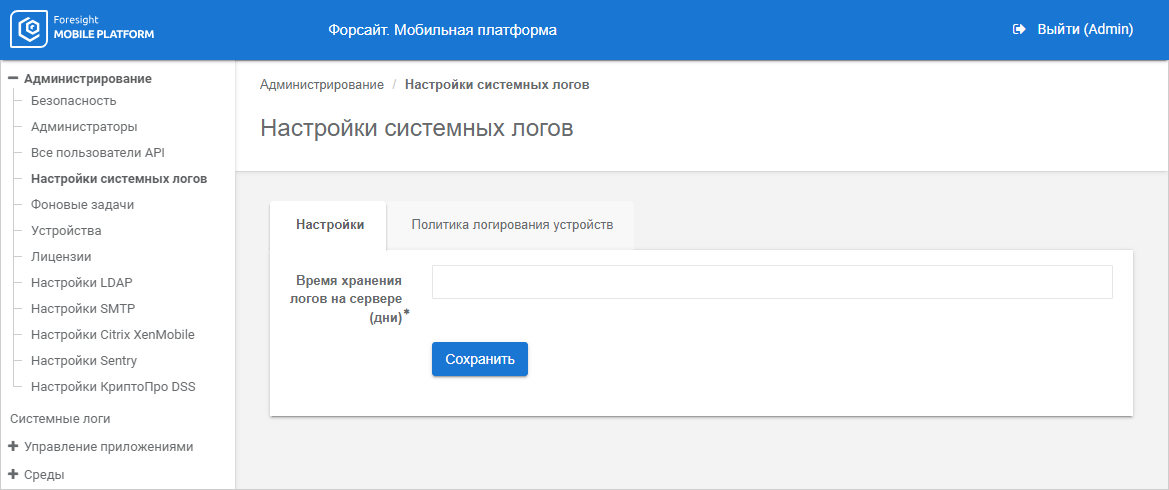The height and width of the screenshot is (490, 1169).
Task: Open Настройки КриптоПро DSS page
Action: [x=113, y=387]
